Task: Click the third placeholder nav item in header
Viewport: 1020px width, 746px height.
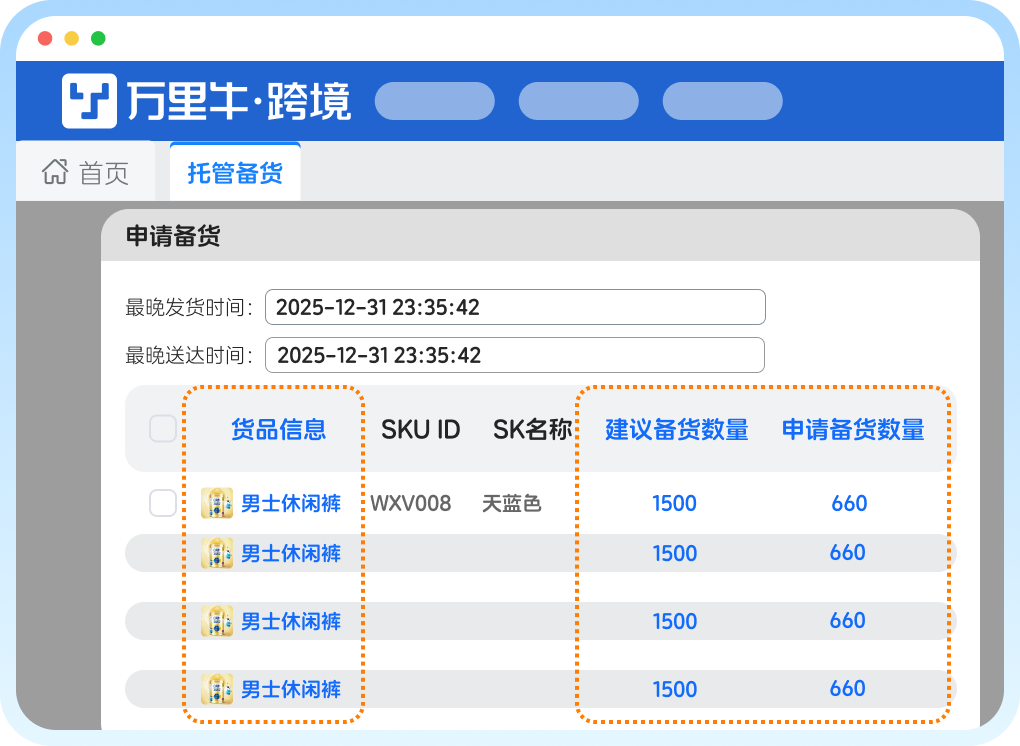Action: 722,101
